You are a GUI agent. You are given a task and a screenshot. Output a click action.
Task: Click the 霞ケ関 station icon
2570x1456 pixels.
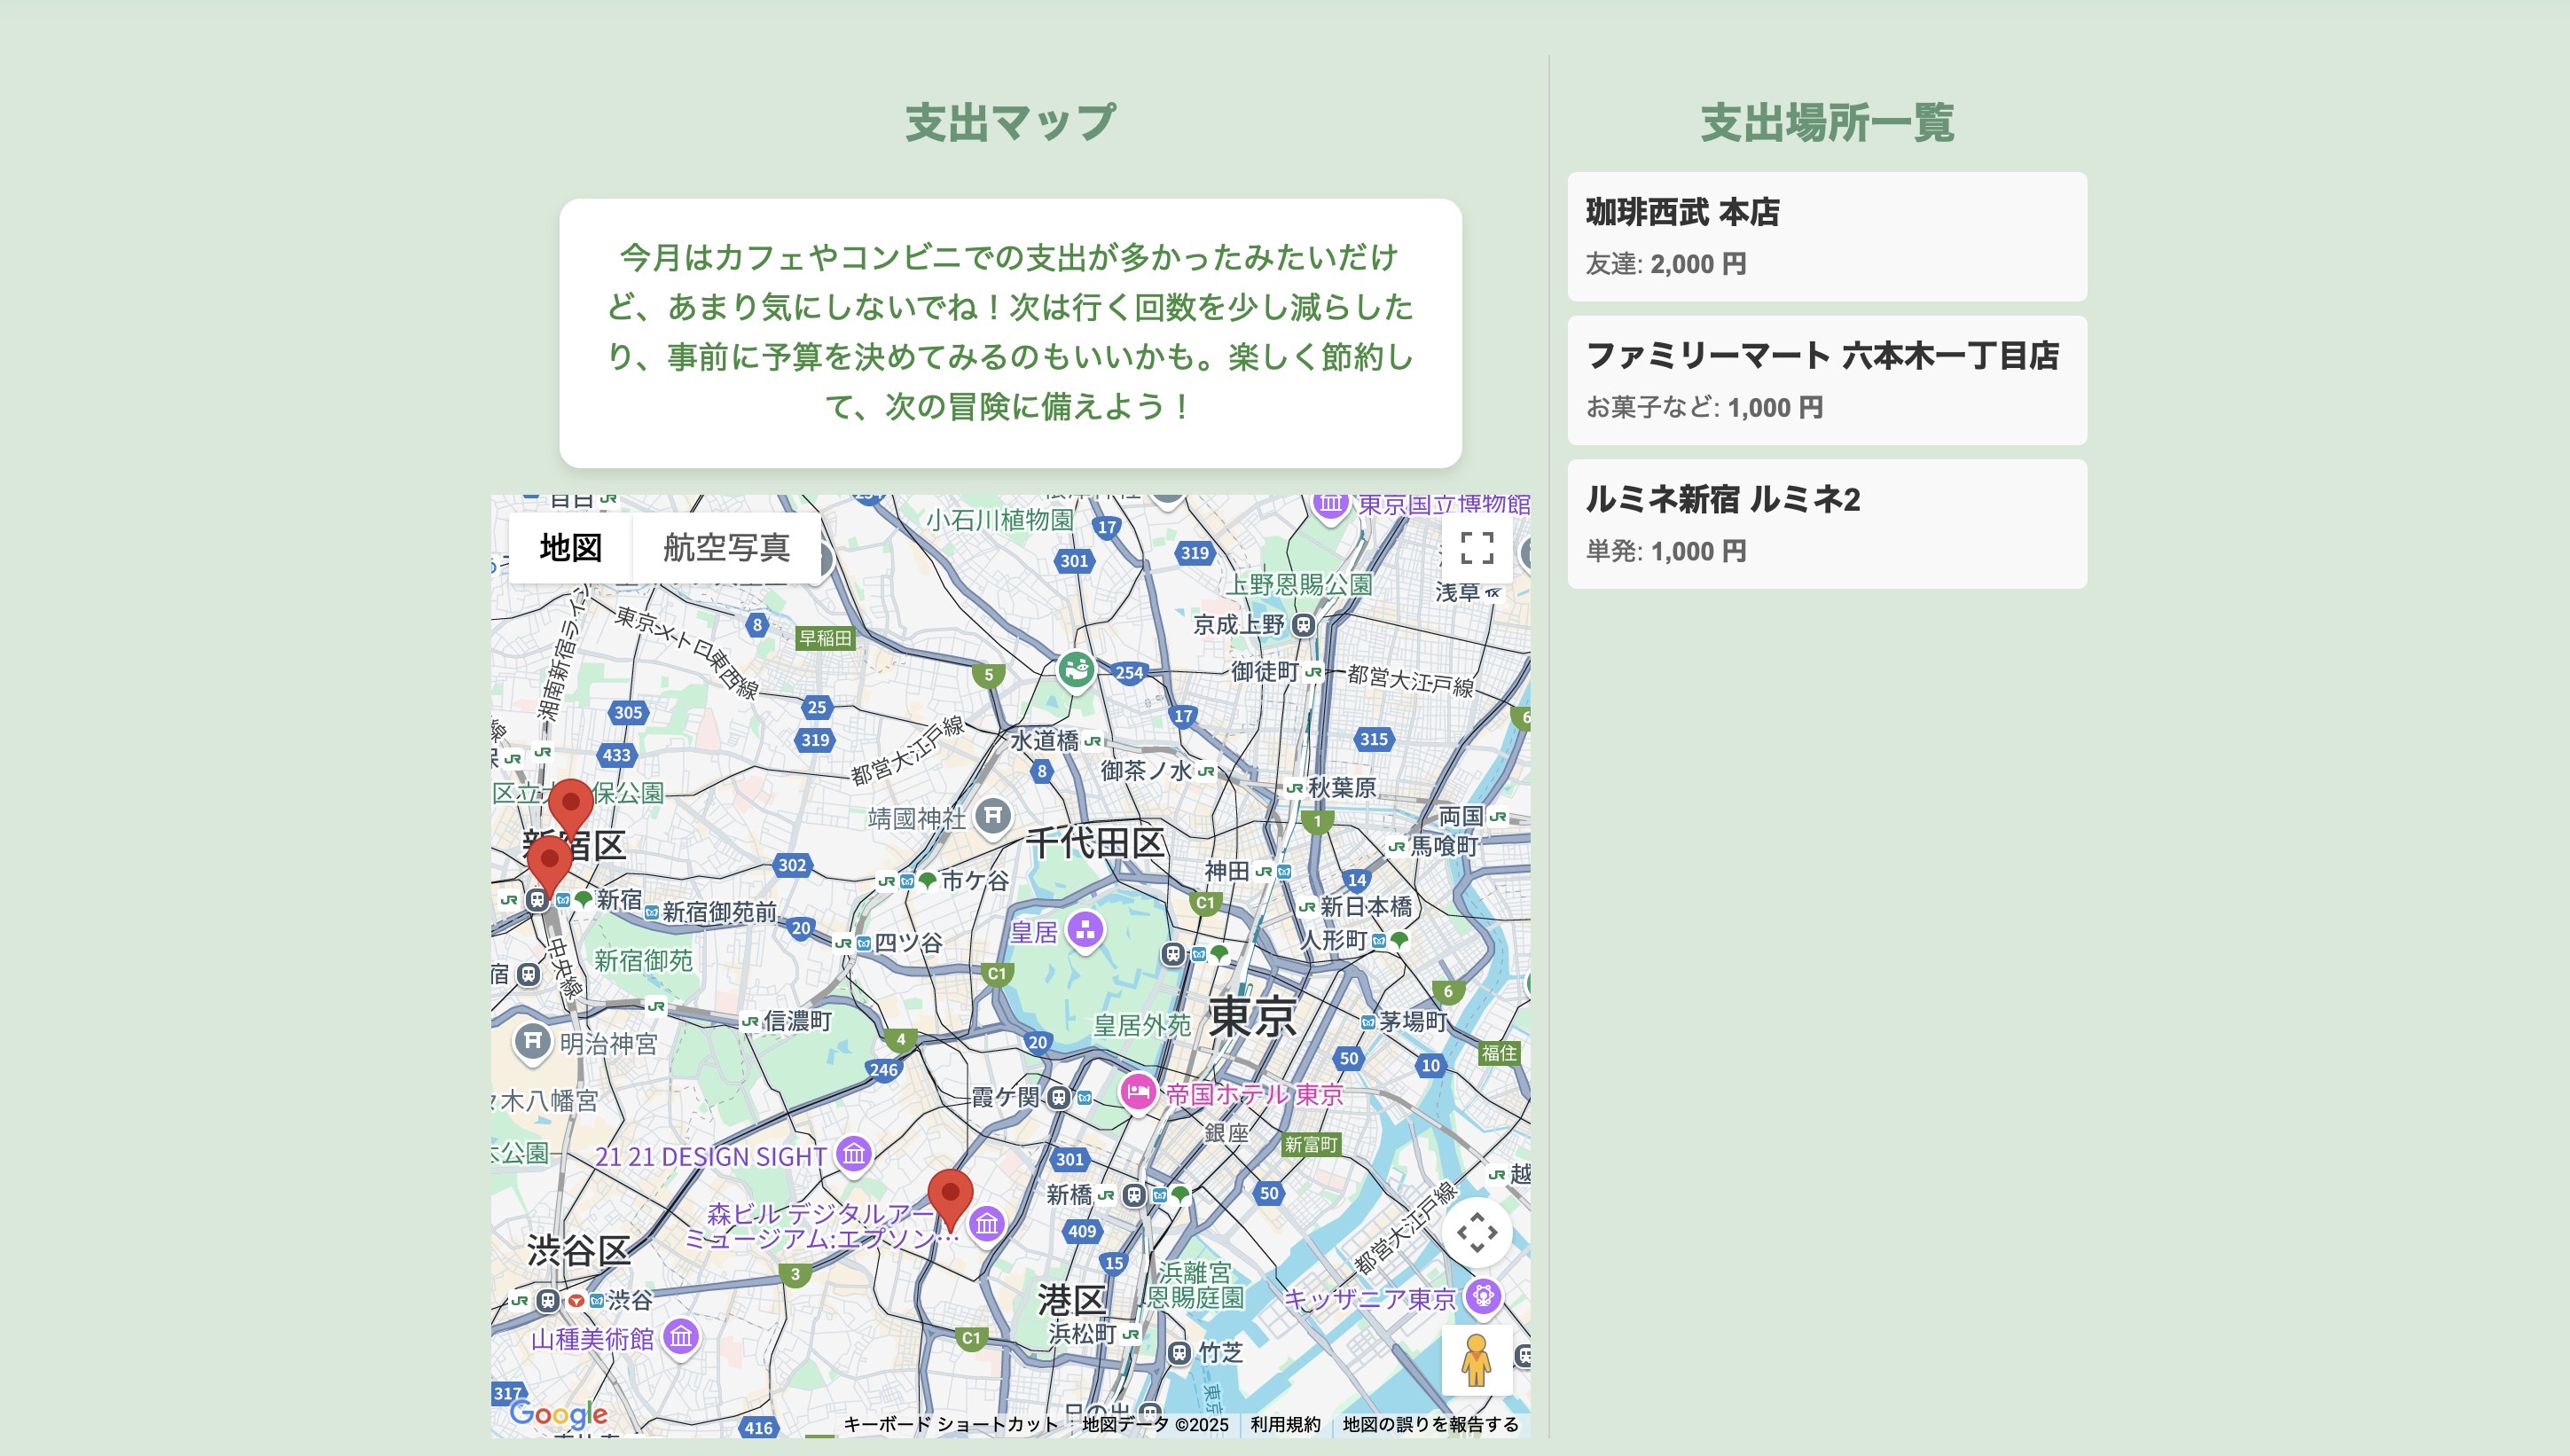coord(1059,1097)
